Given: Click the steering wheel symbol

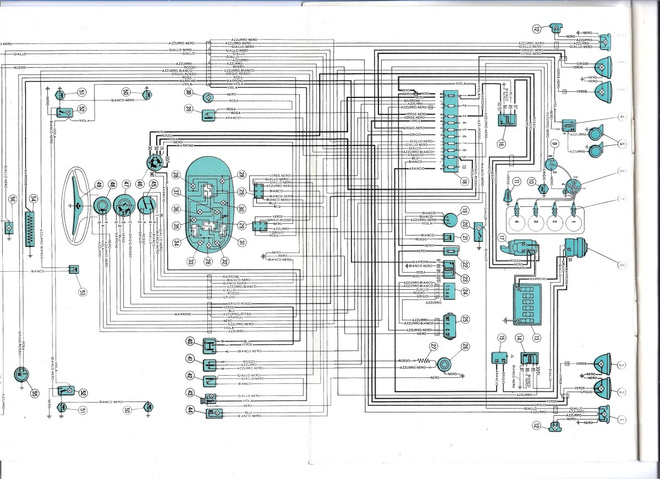Looking at the screenshot, I should point(76,206).
